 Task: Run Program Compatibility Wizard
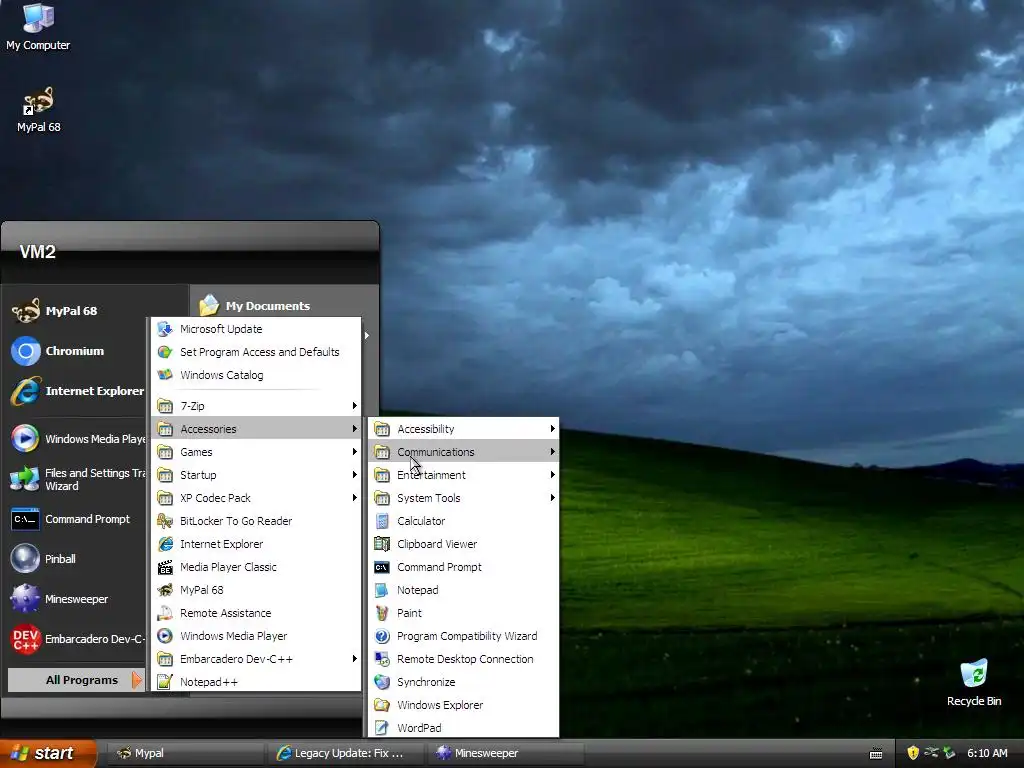pyautogui.click(x=464, y=636)
